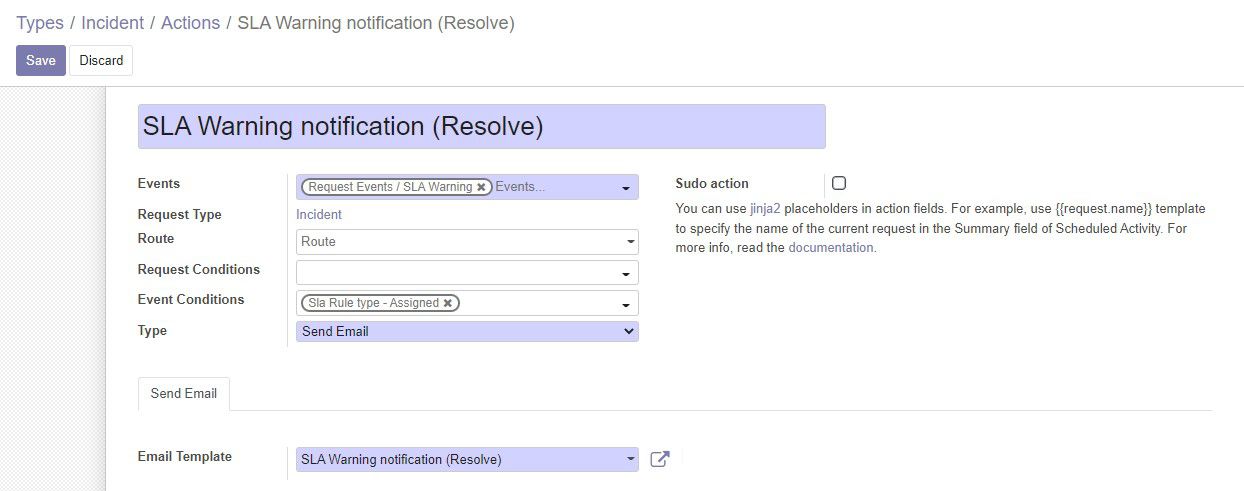Save the action record

point(41,60)
